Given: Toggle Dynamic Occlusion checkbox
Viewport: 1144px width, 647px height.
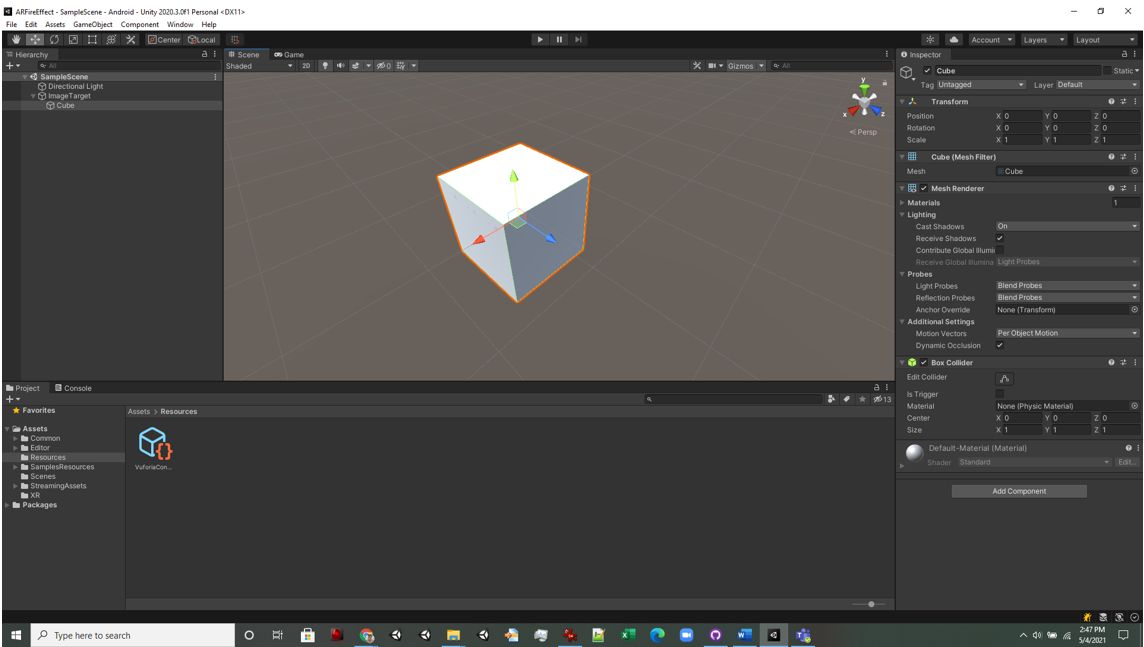Looking at the screenshot, I should [x=1000, y=345].
